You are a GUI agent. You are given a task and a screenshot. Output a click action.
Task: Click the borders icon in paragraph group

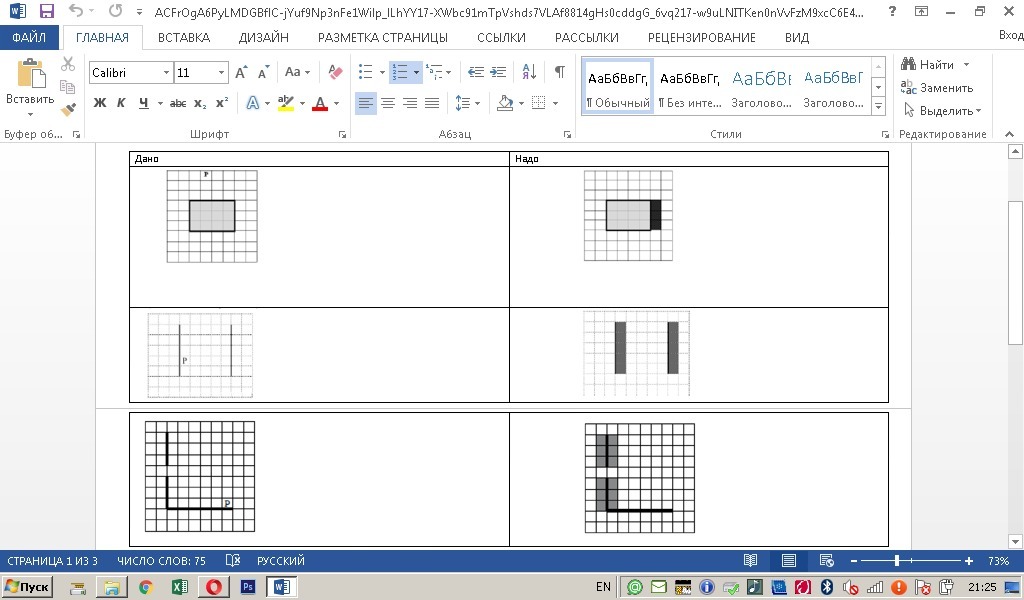tap(539, 103)
